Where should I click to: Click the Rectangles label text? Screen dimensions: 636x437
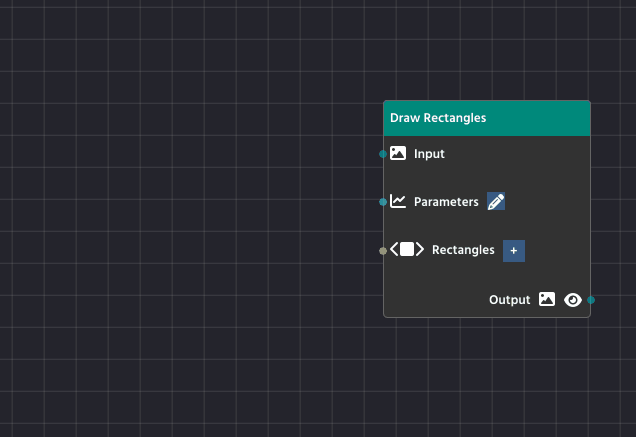click(463, 250)
